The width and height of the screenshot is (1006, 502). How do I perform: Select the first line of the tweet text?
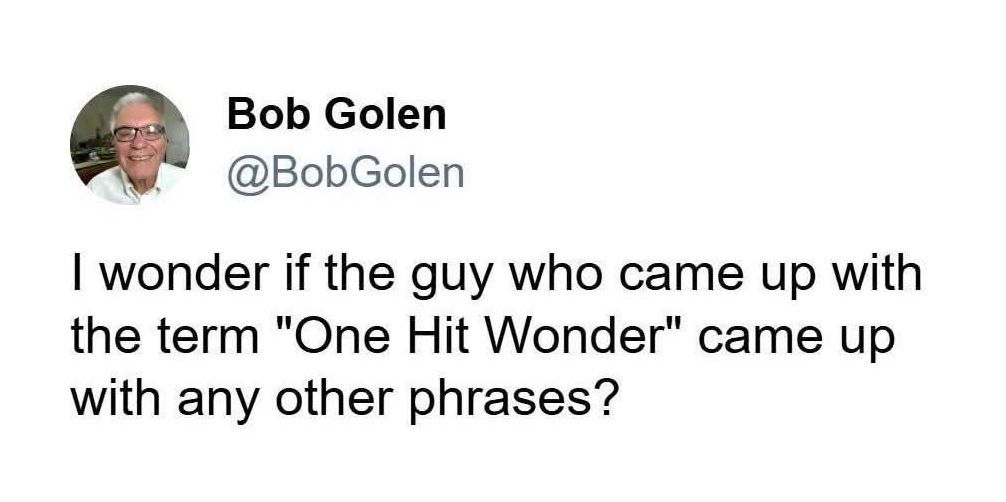click(x=495, y=274)
